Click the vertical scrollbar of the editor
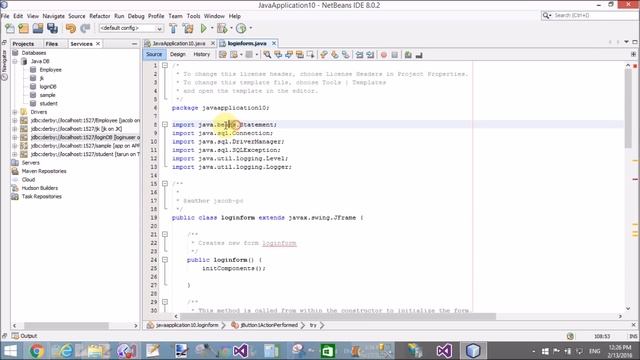The height and width of the screenshot is (360, 640). [x=628, y=108]
